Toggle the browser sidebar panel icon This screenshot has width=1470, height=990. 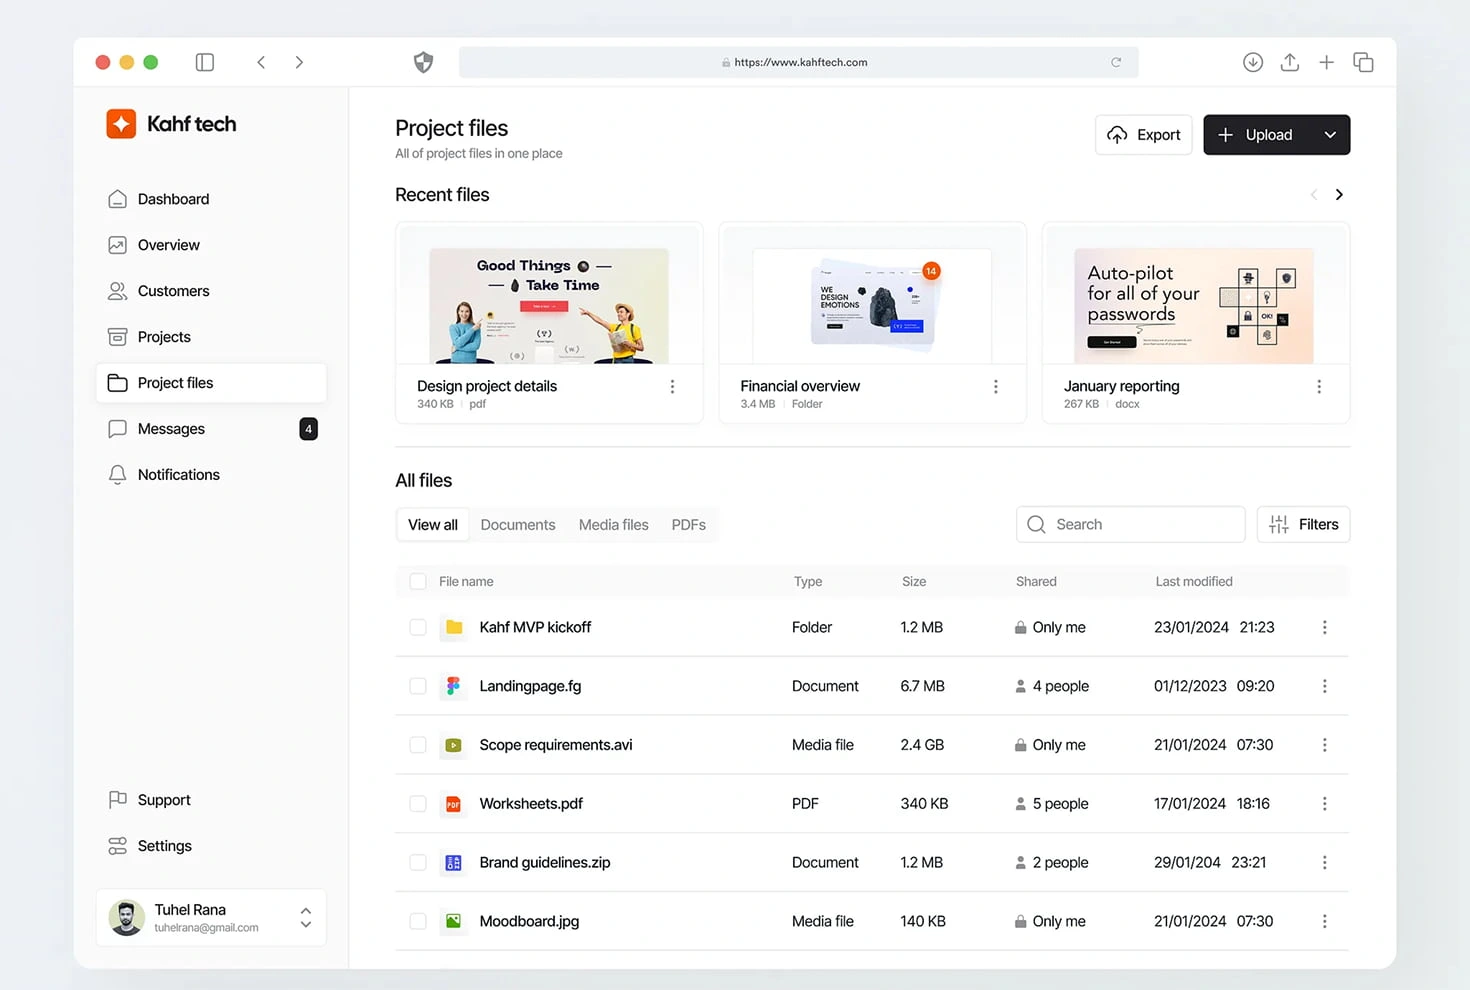tap(205, 62)
